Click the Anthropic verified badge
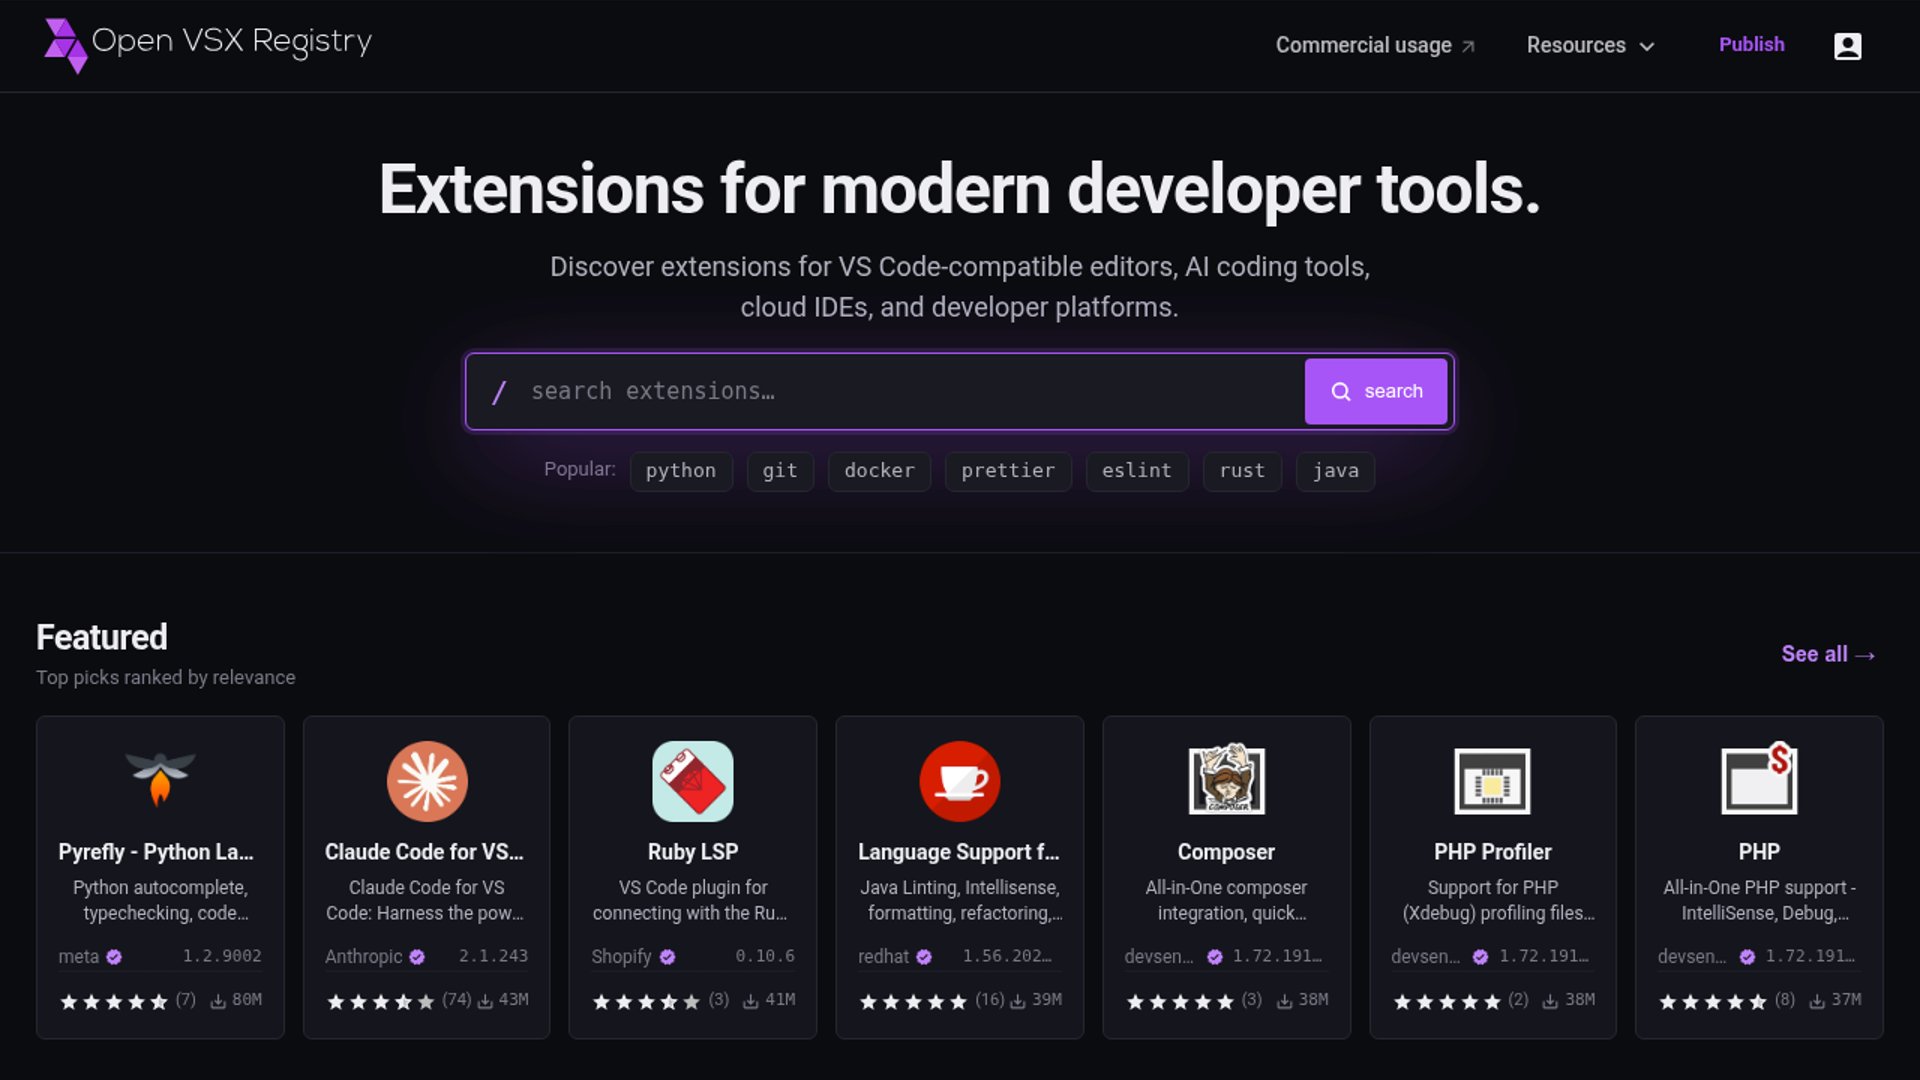 pos(417,957)
